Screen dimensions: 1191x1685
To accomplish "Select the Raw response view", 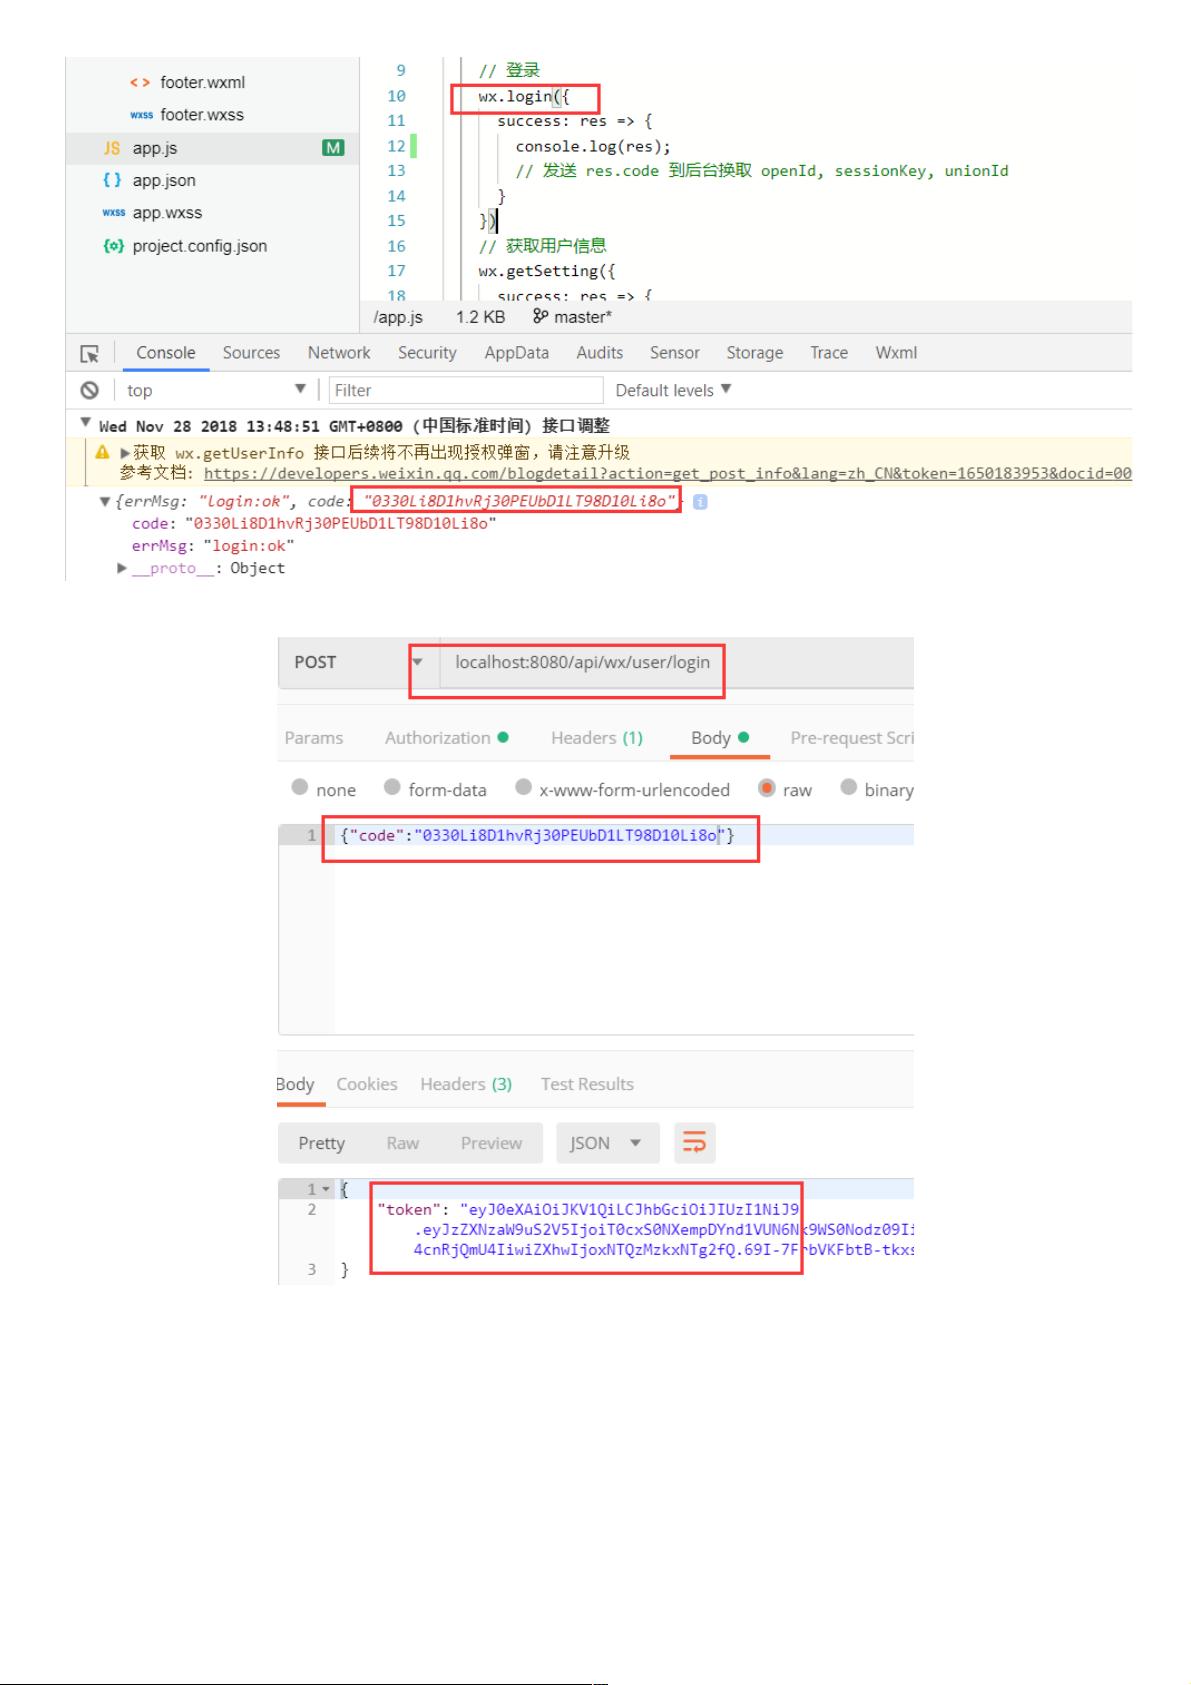I will pos(403,1143).
